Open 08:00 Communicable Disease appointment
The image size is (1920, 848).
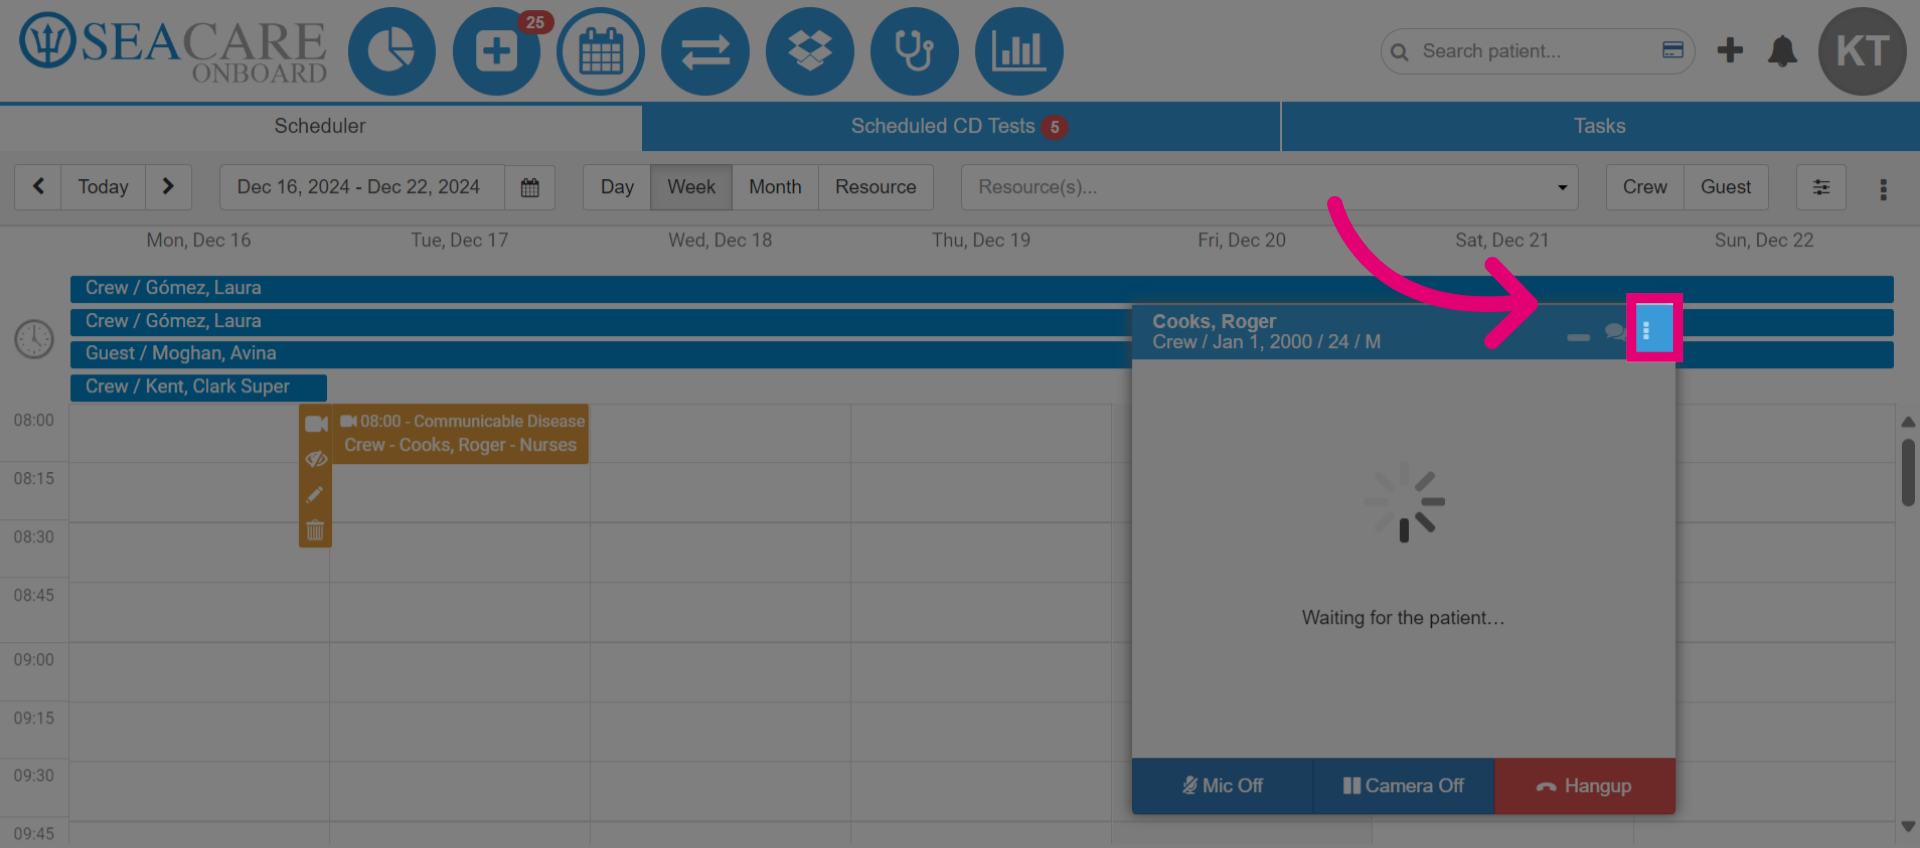(461, 434)
